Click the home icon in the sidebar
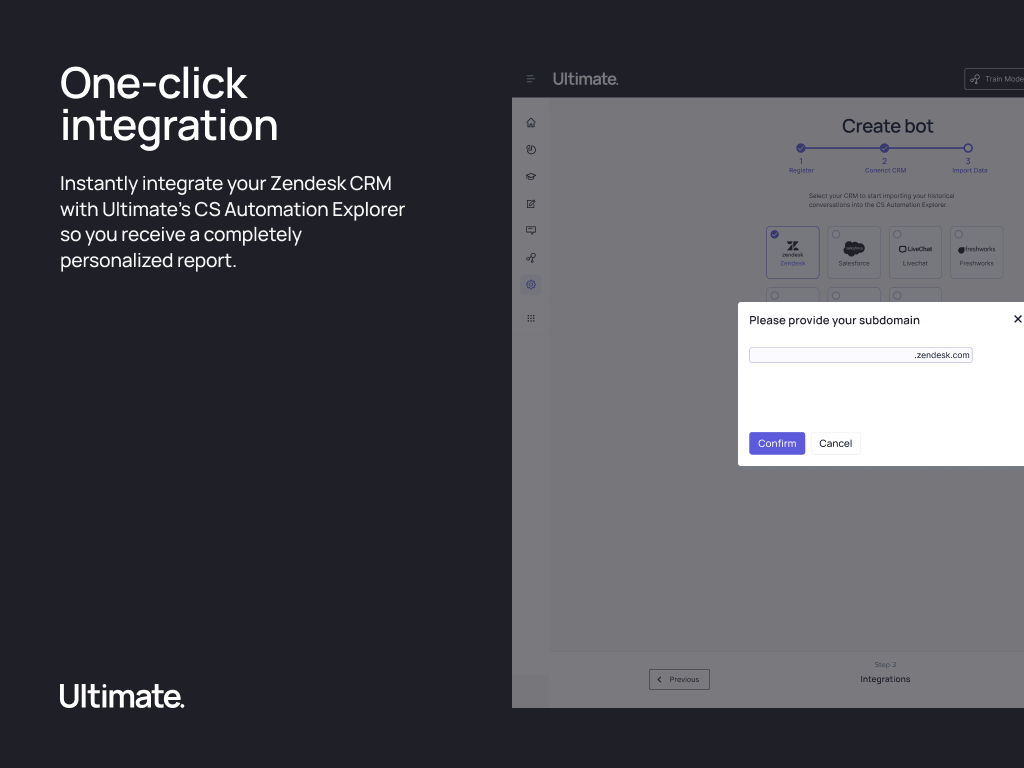 [531, 123]
